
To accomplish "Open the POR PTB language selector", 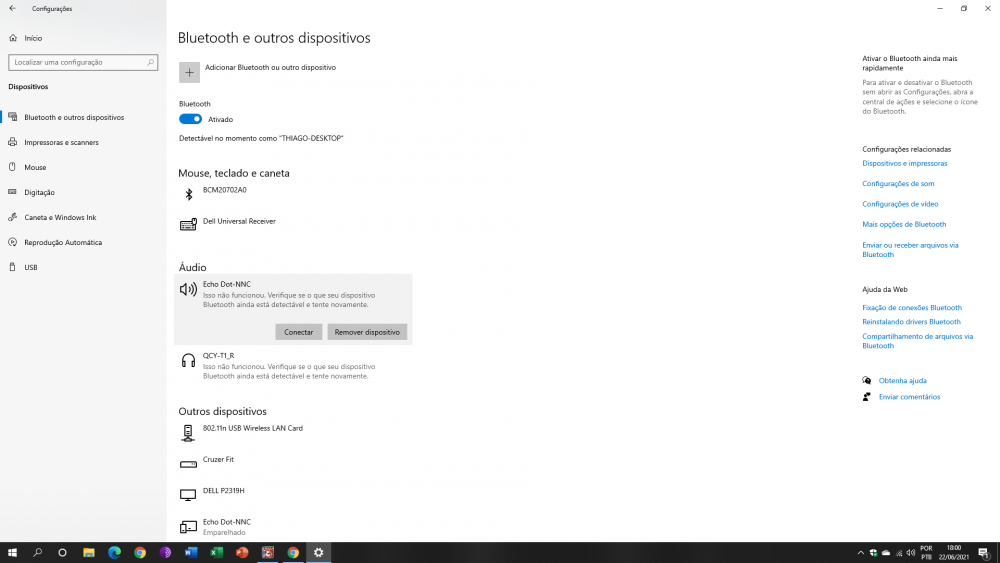I will [x=926, y=552].
